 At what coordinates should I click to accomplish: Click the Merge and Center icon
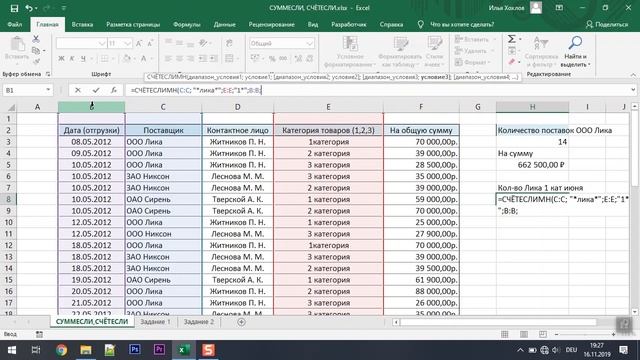(x=229, y=59)
